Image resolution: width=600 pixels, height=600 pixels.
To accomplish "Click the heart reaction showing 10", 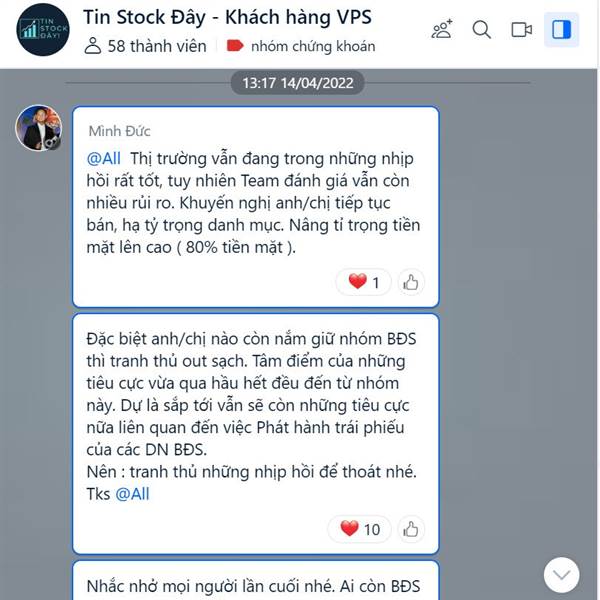I will (x=359, y=529).
